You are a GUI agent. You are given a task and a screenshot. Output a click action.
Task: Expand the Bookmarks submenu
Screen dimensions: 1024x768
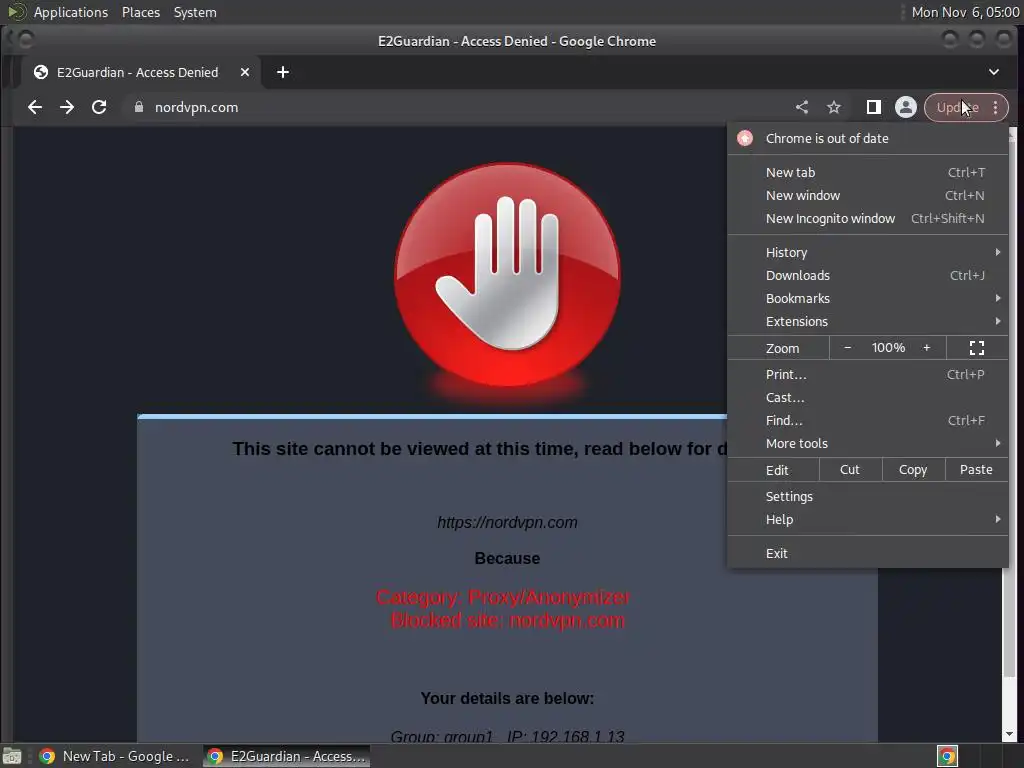tap(867, 298)
